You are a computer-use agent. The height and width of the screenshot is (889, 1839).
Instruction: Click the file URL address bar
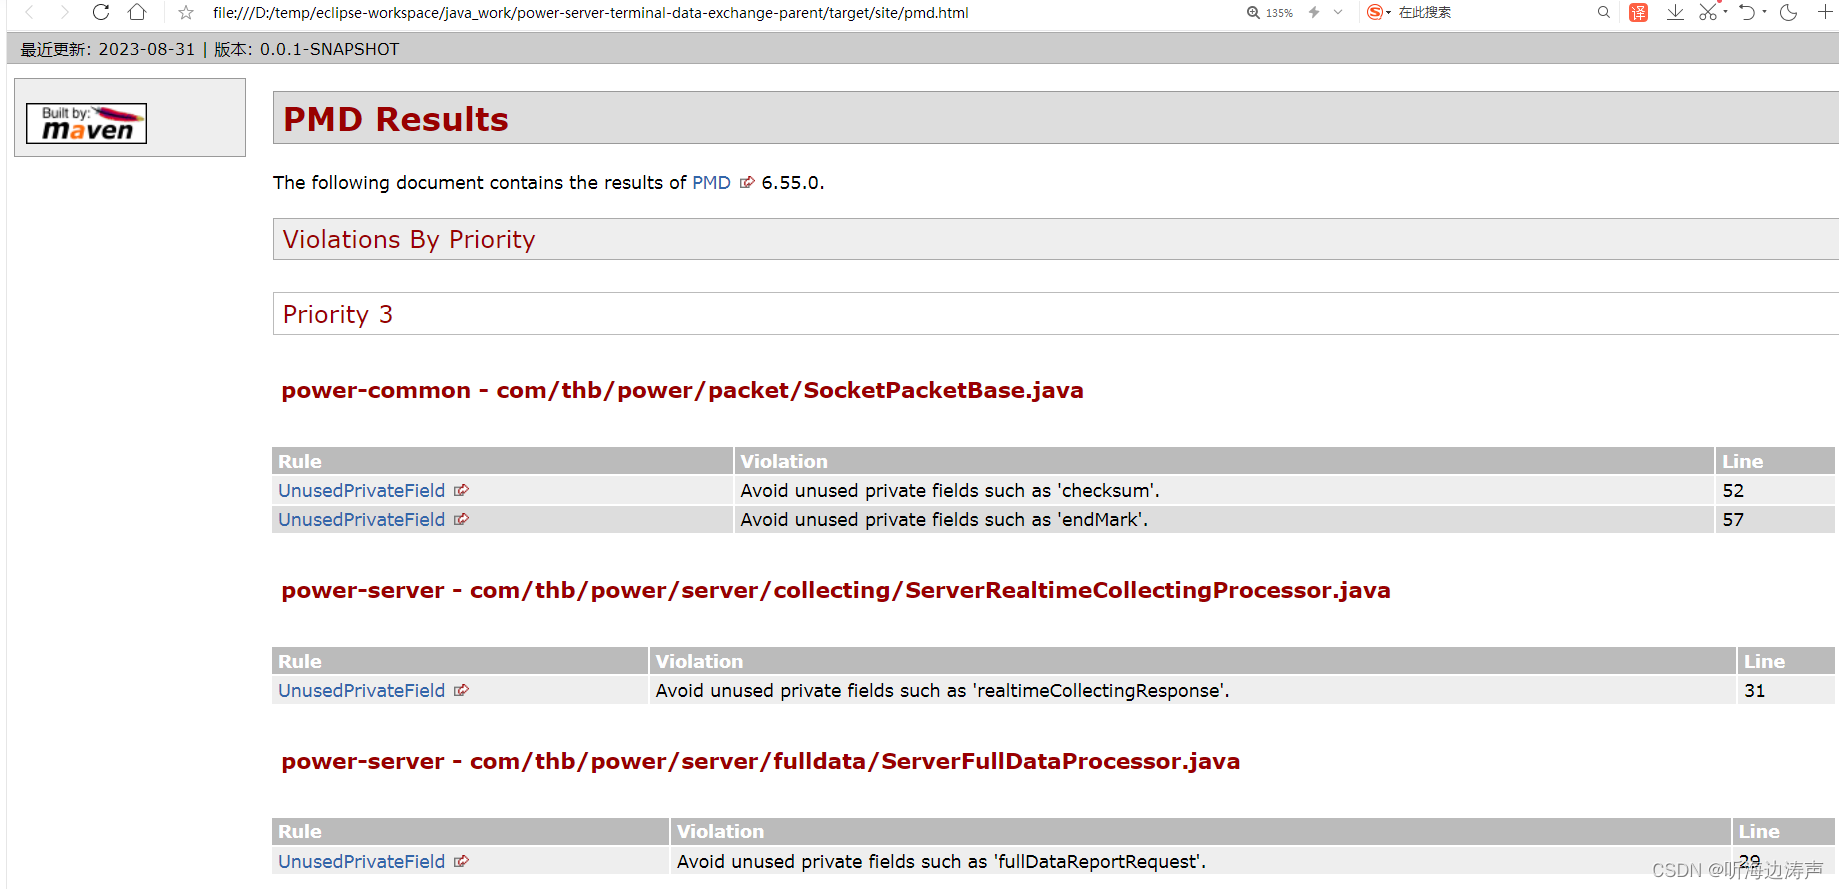(x=590, y=13)
